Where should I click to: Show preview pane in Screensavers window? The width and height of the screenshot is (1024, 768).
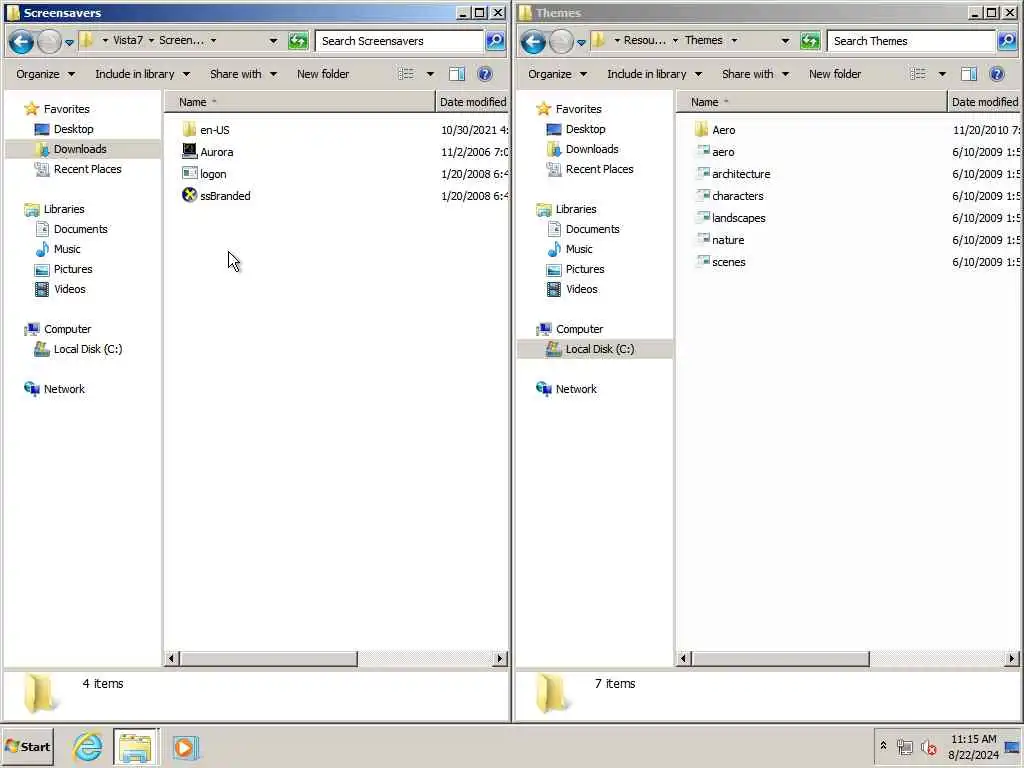click(457, 74)
